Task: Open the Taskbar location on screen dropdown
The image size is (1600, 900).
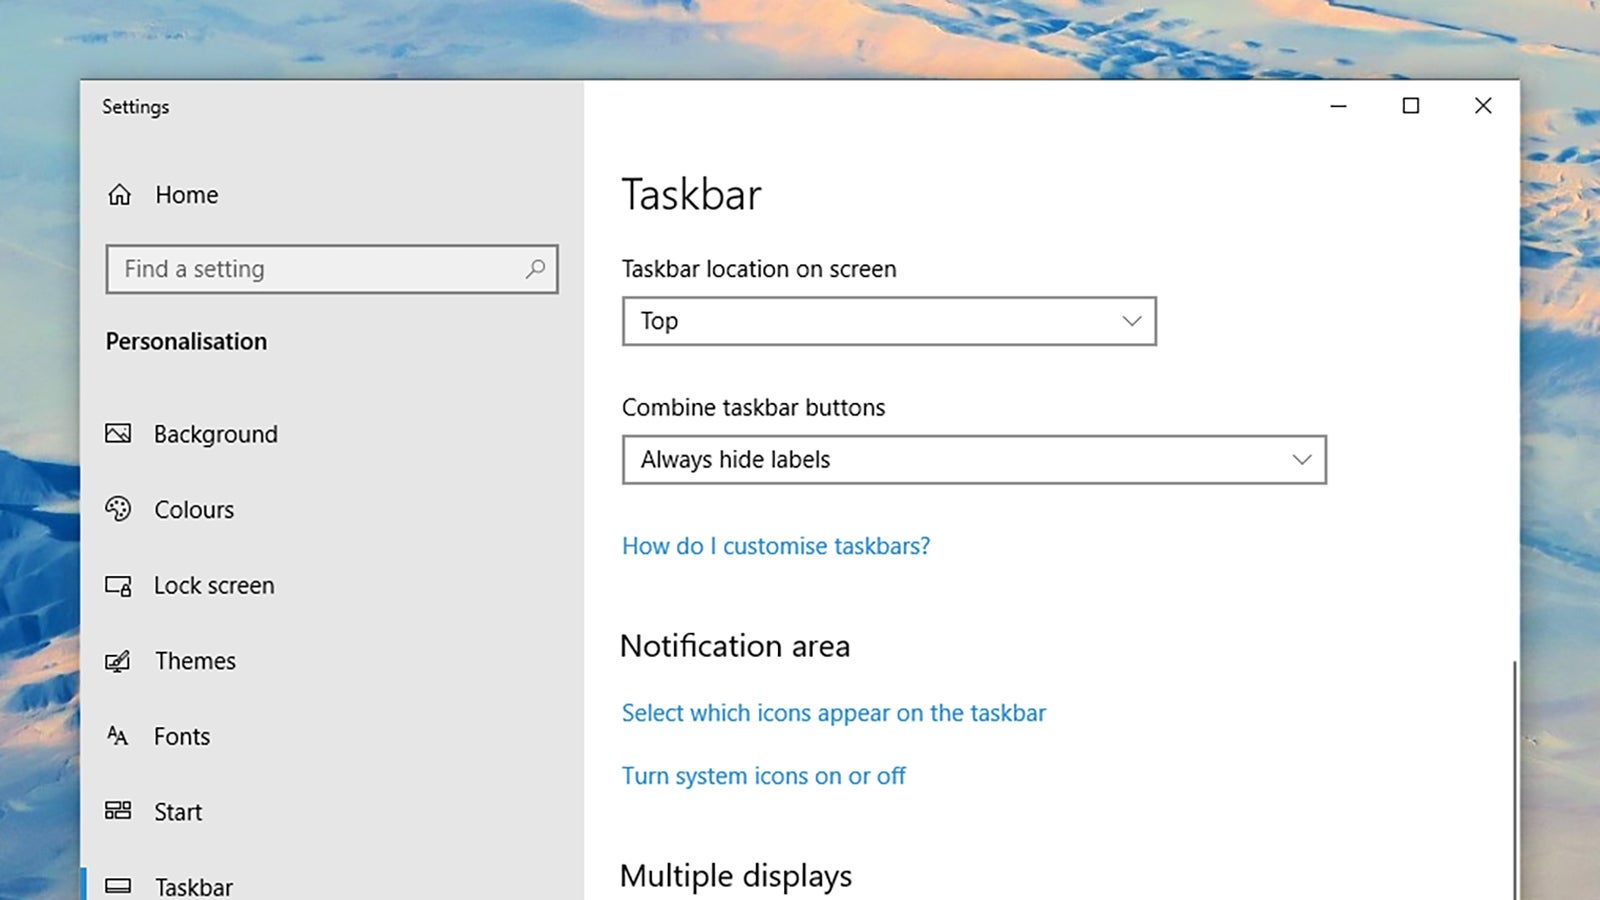Action: tap(888, 321)
